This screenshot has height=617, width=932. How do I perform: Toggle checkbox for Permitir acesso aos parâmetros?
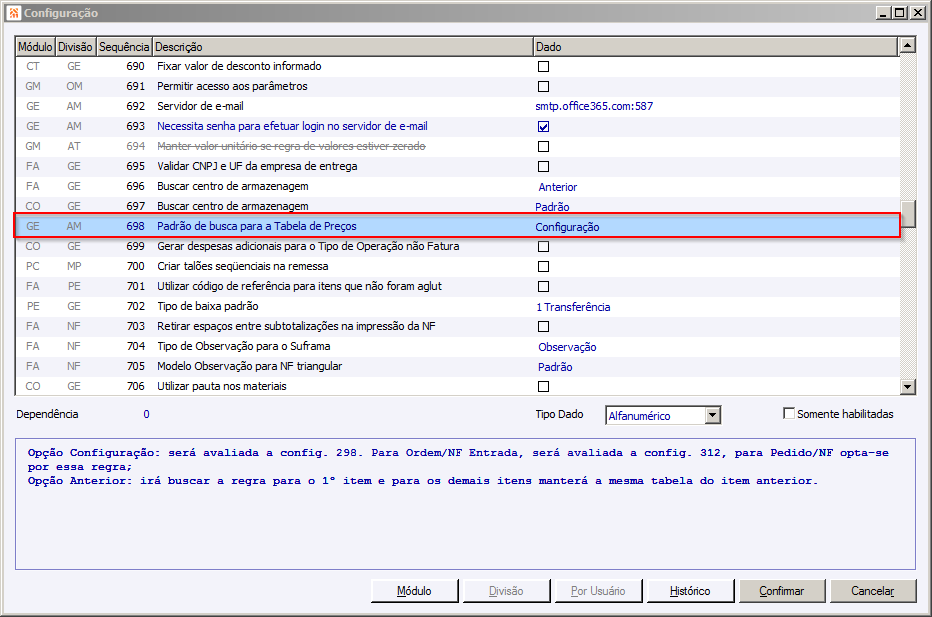tap(543, 87)
